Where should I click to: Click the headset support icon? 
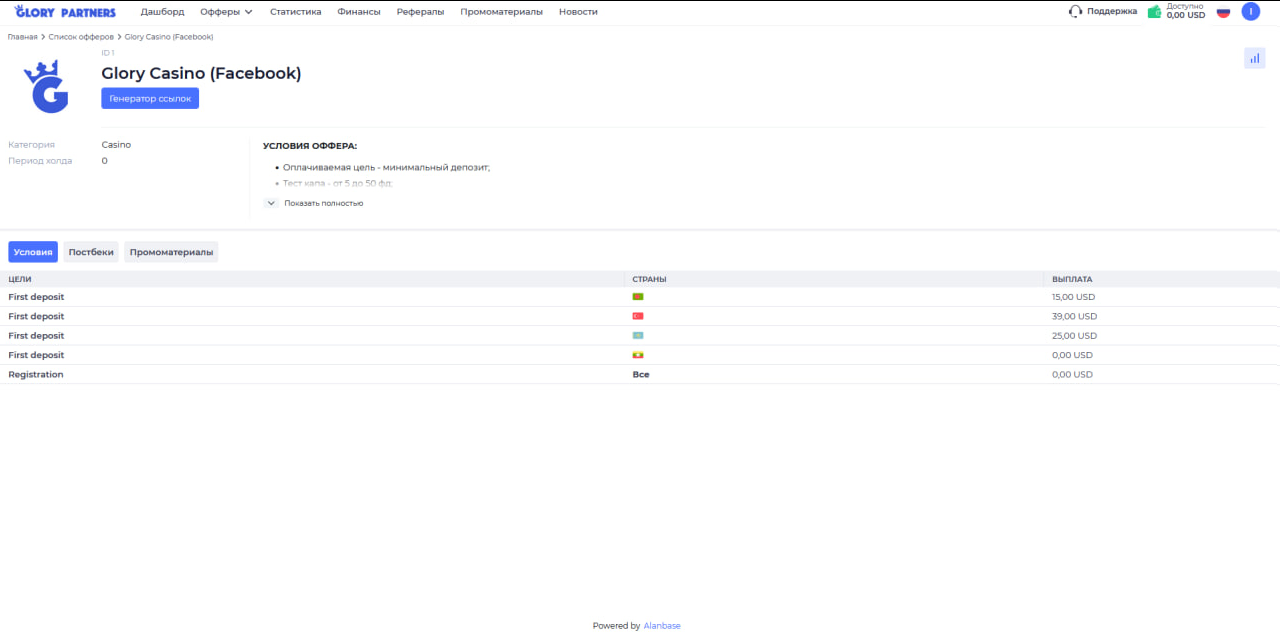point(1075,12)
